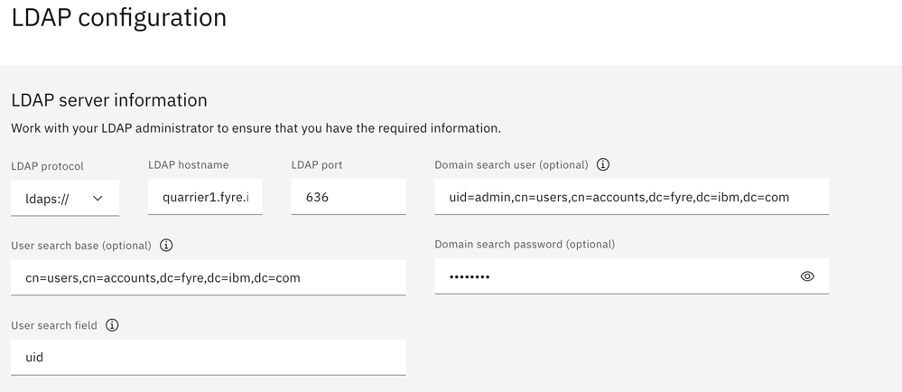Focus the LDAP hostname input box
This screenshot has height=392, width=902.
click(205, 197)
